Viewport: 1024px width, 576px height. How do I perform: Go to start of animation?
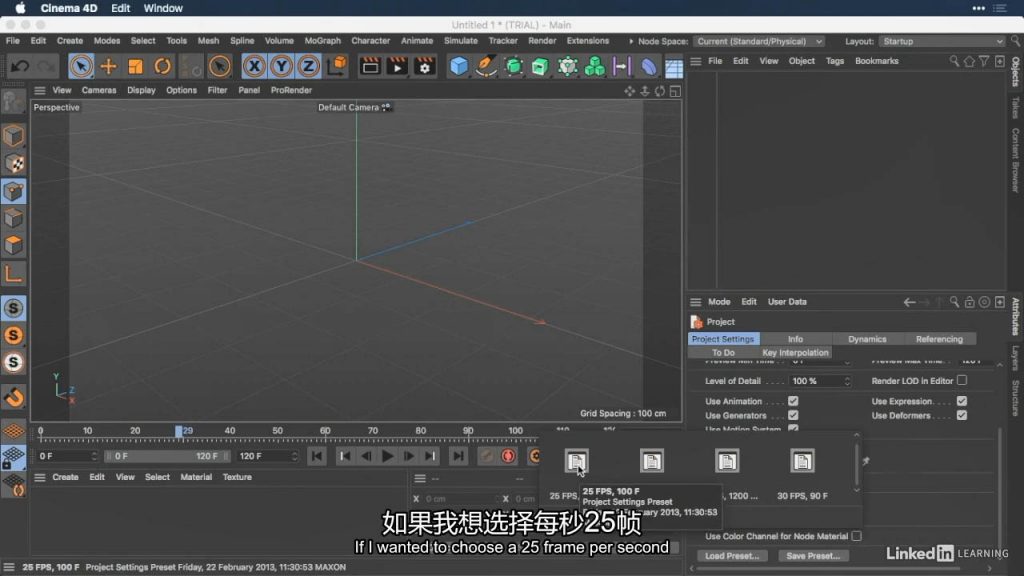click(x=317, y=456)
